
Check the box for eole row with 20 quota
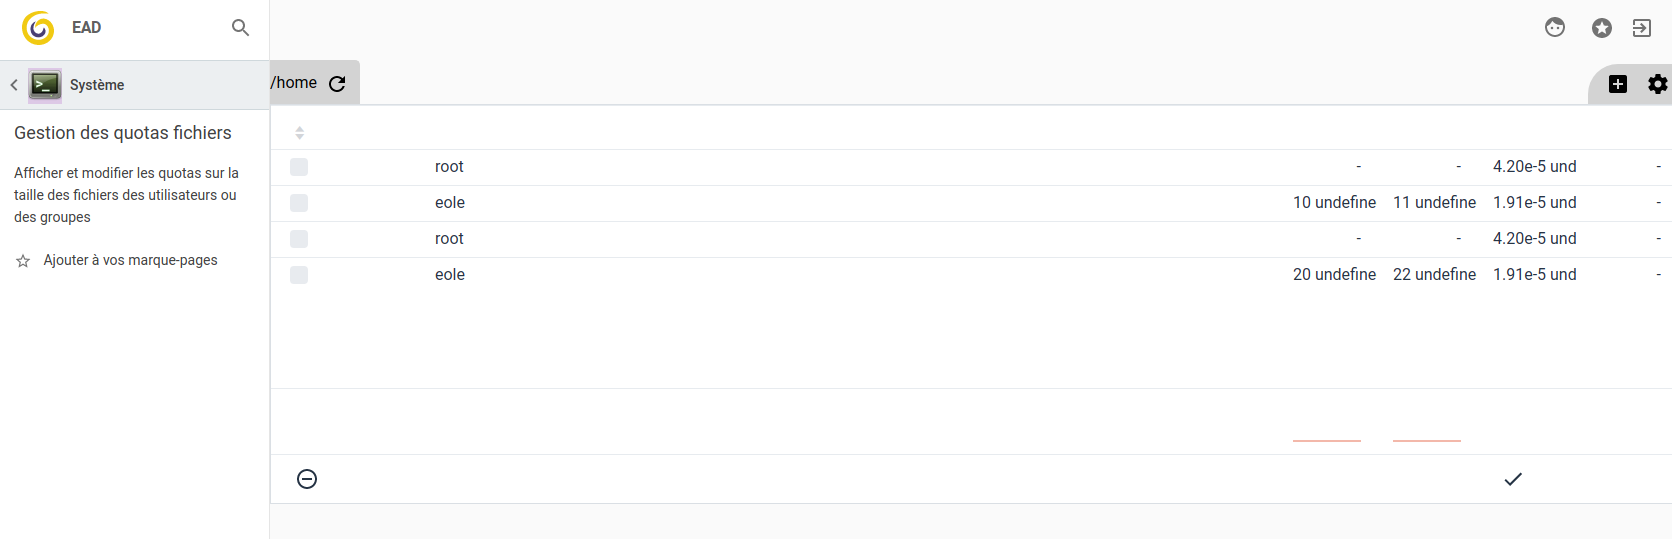pos(299,275)
